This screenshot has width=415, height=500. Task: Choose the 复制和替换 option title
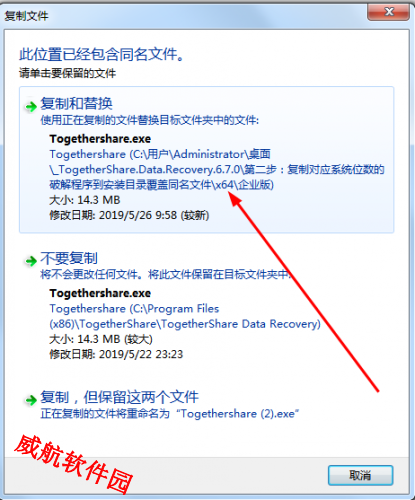[x=76, y=103]
